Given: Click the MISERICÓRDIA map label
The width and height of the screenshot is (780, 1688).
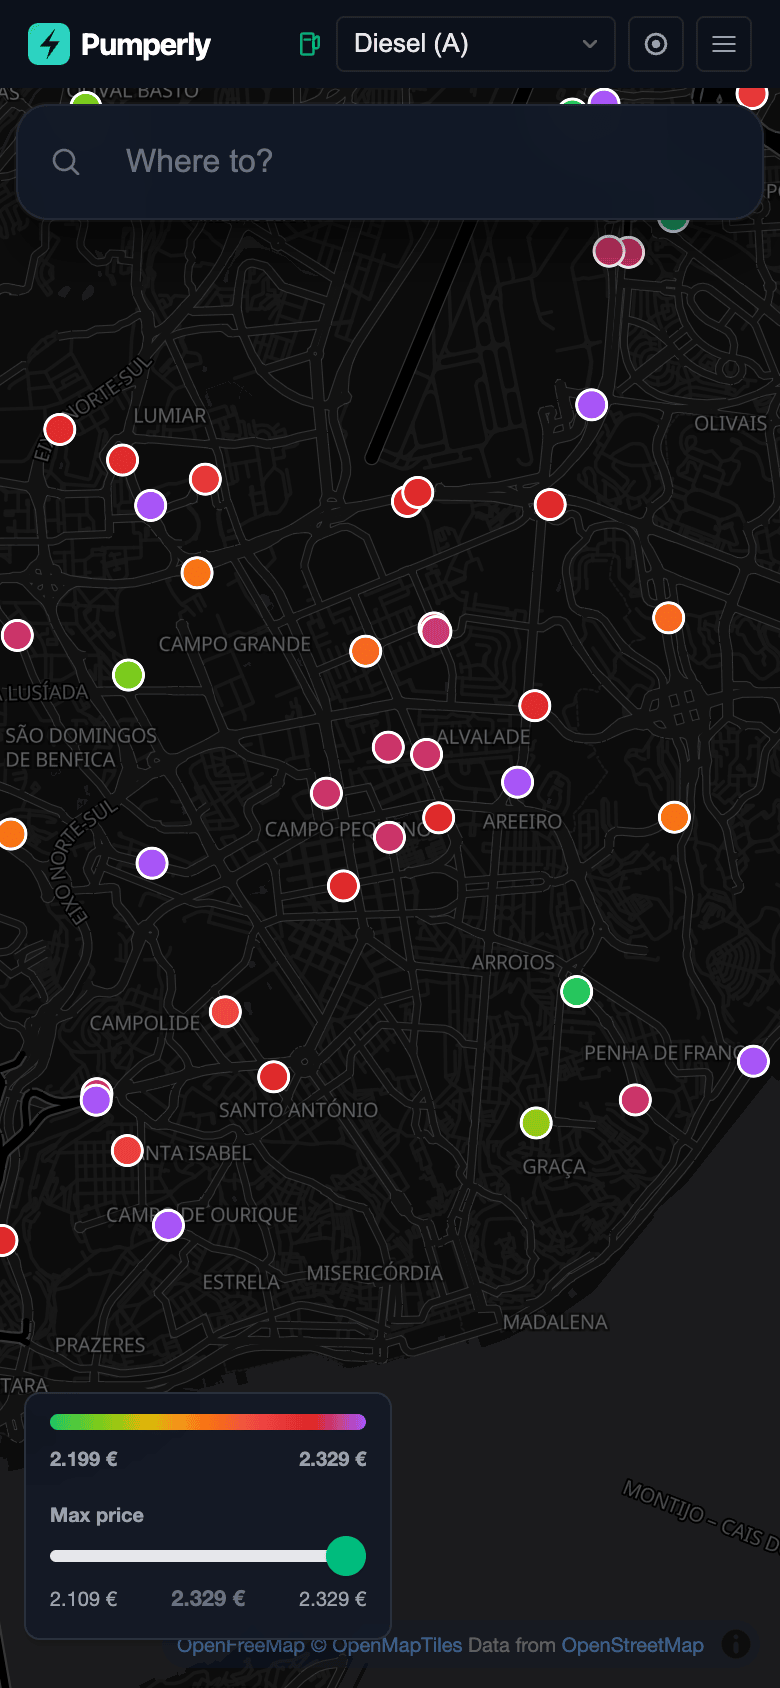Looking at the screenshot, I should [x=375, y=1273].
